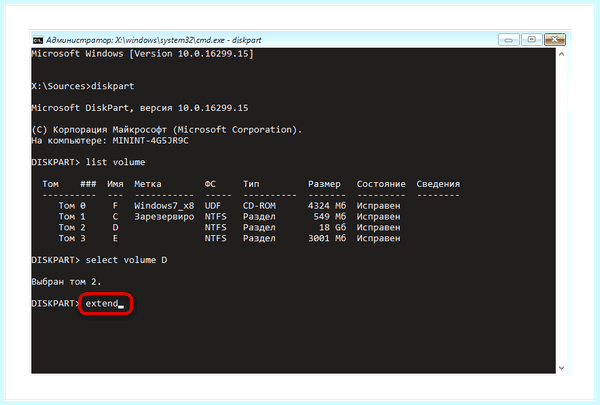The width and height of the screenshot is (600, 405).
Task: Click drive letter 'F' in volume list
Action: coord(115,206)
